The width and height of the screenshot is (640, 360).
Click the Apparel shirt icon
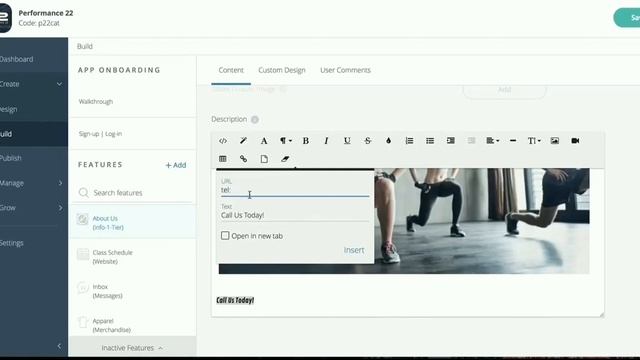[x=83, y=322]
